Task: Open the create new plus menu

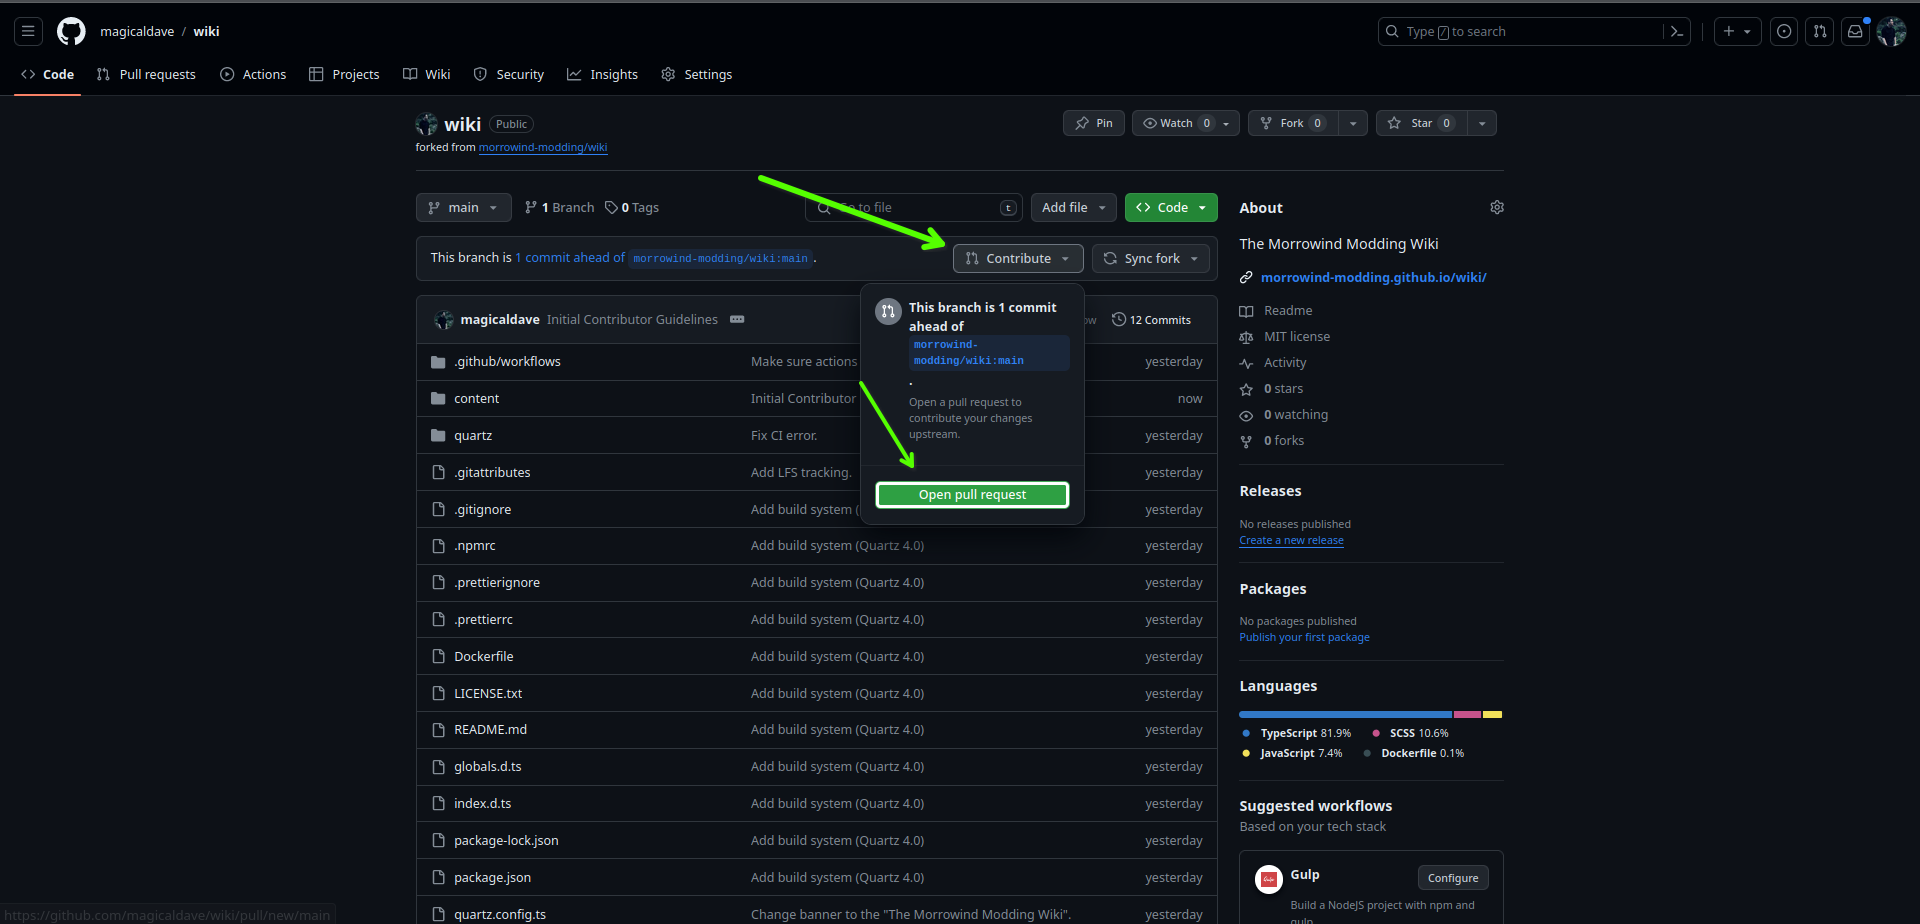Action: pos(1737,32)
